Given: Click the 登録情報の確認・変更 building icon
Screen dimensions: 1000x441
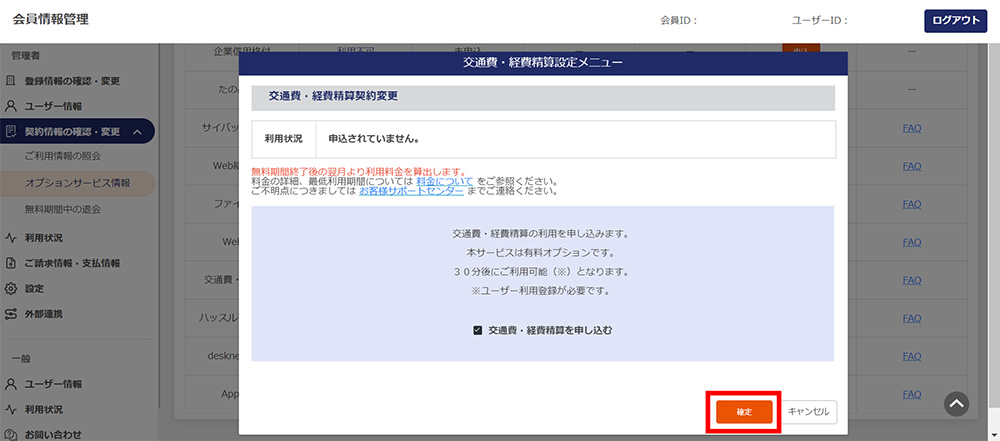Looking at the screenshot, I should (11, 80).
